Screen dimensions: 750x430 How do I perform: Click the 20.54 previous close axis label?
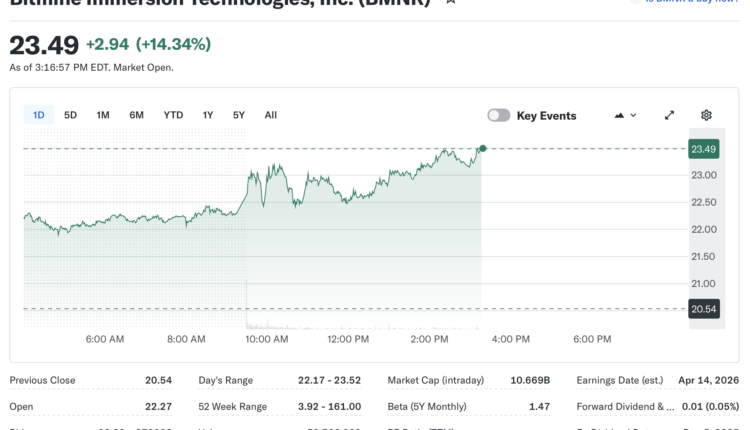(x=704, y=310)
